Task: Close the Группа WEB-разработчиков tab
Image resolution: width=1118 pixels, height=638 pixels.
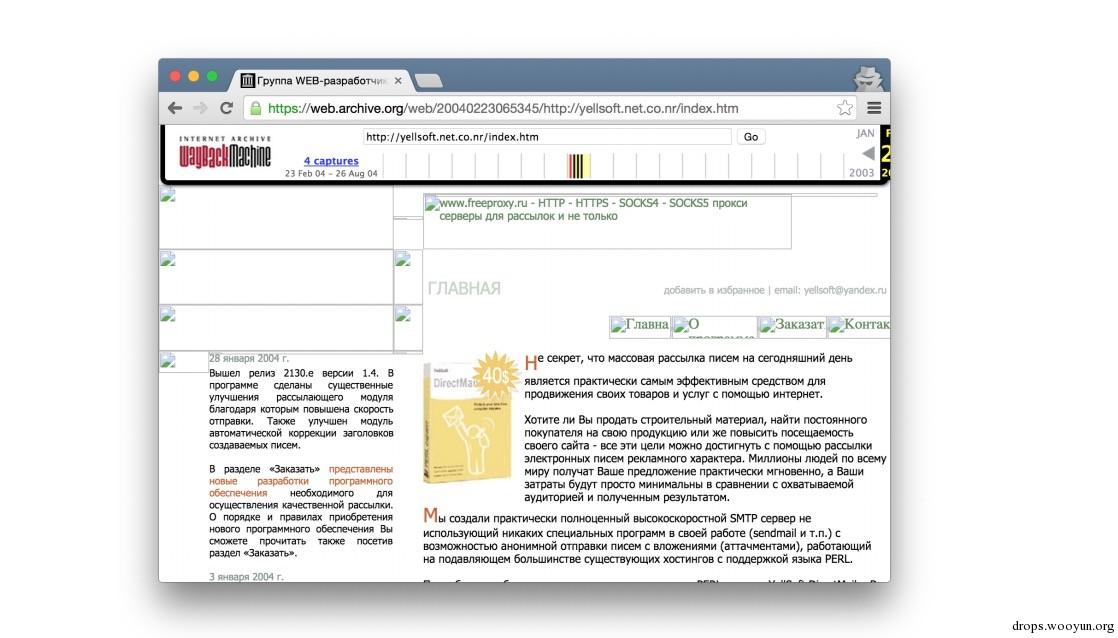Action: click(398, 81)
